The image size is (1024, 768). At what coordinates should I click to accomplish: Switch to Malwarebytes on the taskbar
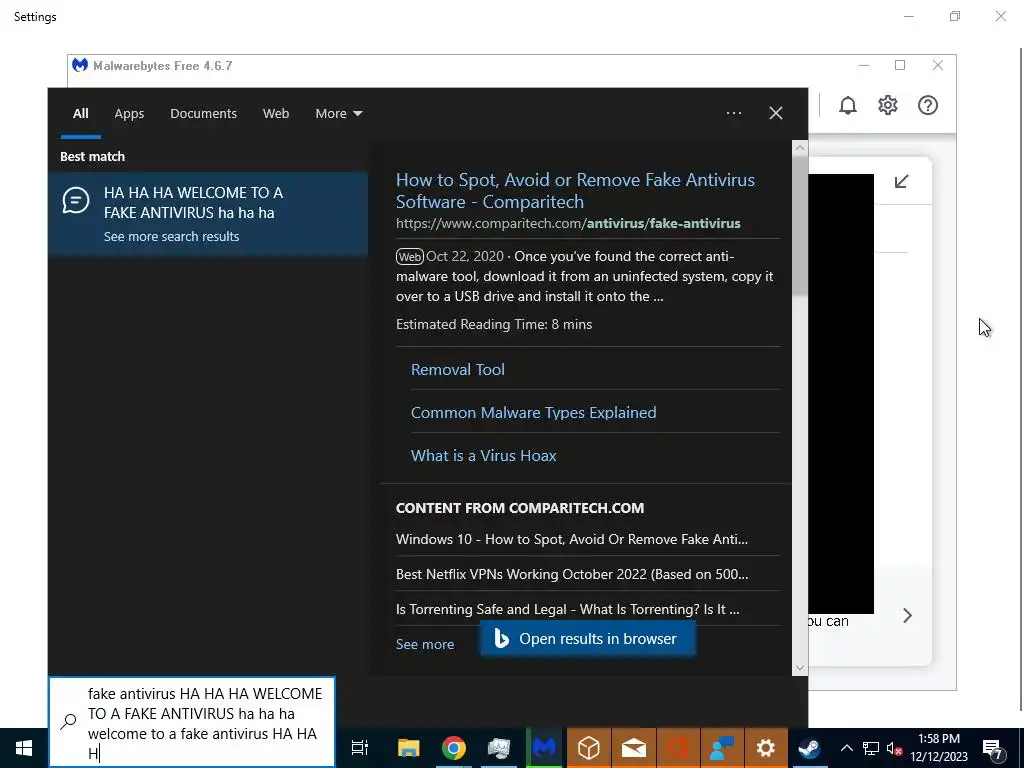[x=543, y=748]
